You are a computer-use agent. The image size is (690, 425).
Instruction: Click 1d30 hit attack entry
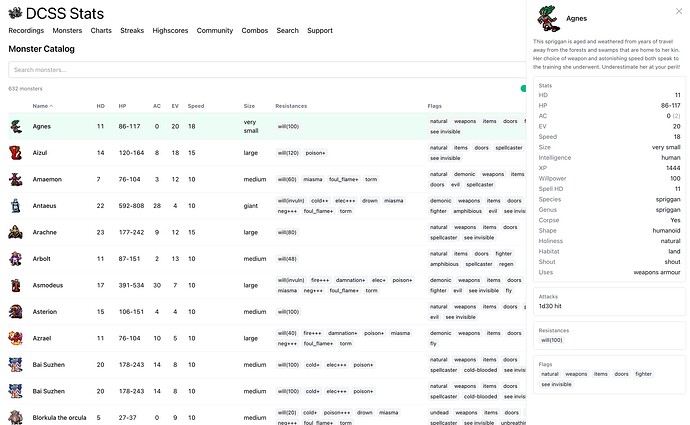tap(550, 306)
